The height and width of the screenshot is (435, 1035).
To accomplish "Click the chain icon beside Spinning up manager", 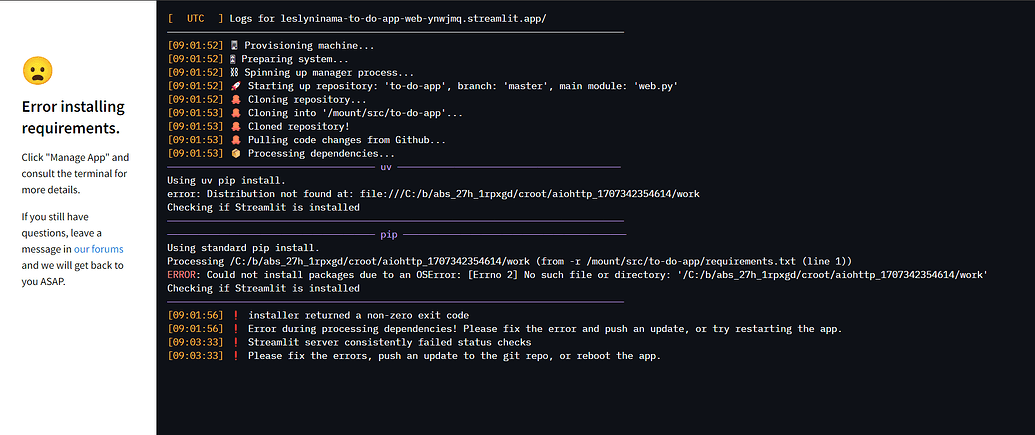I will (x=235, y=72).
